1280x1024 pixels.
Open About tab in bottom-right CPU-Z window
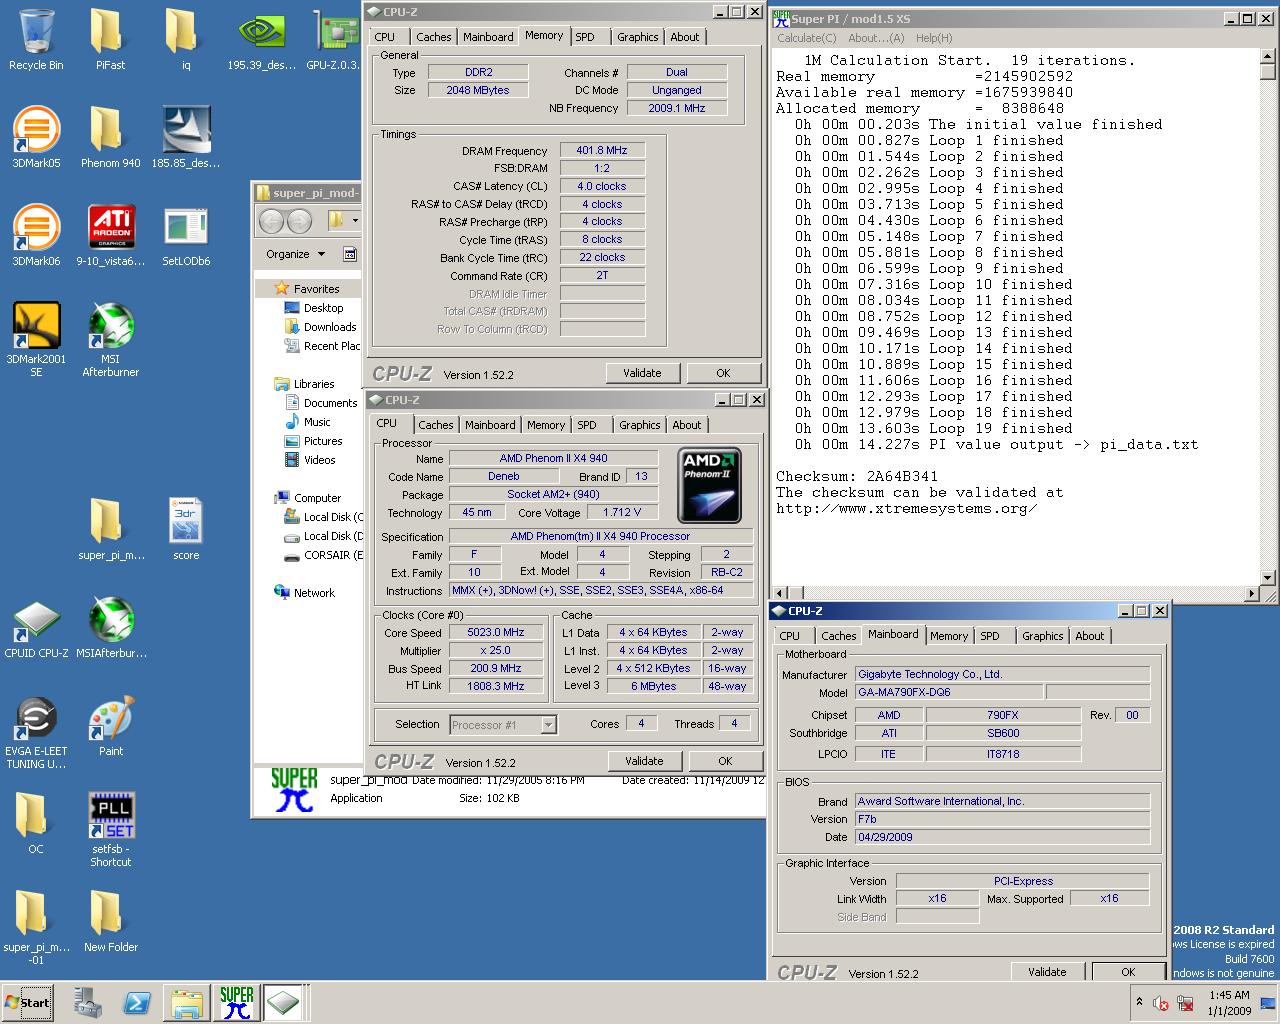(x=1089, y=636)
